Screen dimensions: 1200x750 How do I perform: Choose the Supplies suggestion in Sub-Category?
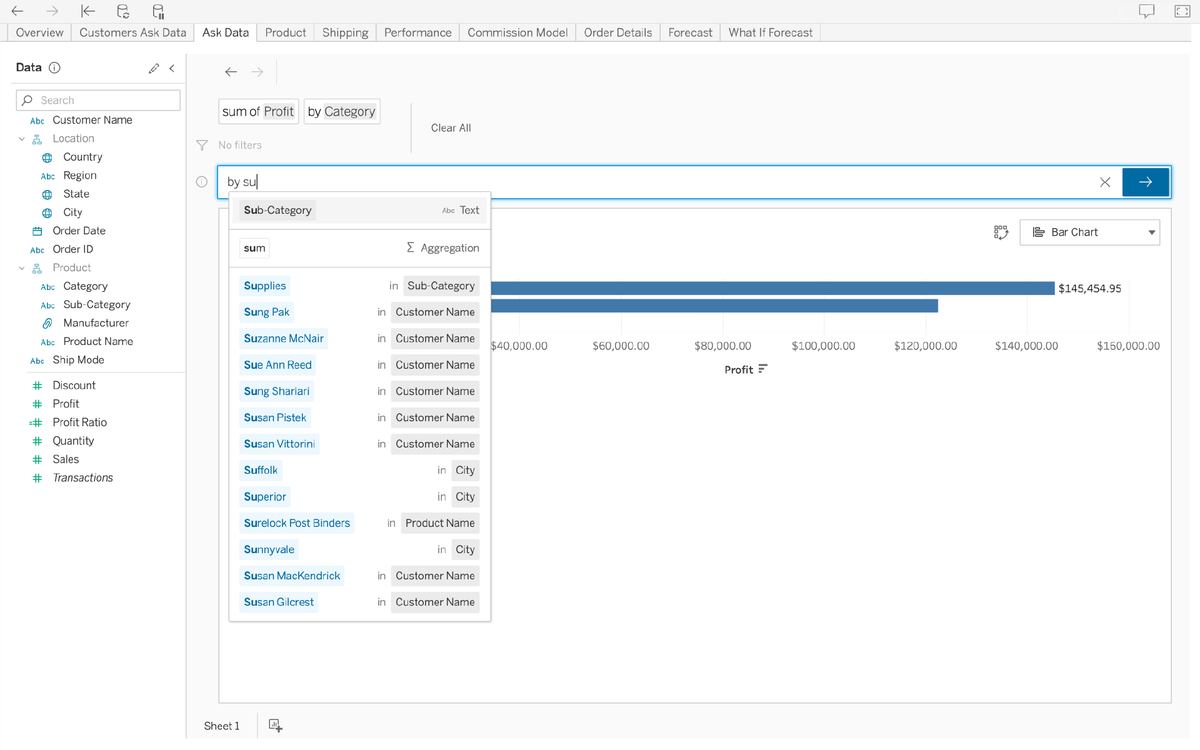coord(265,286)
